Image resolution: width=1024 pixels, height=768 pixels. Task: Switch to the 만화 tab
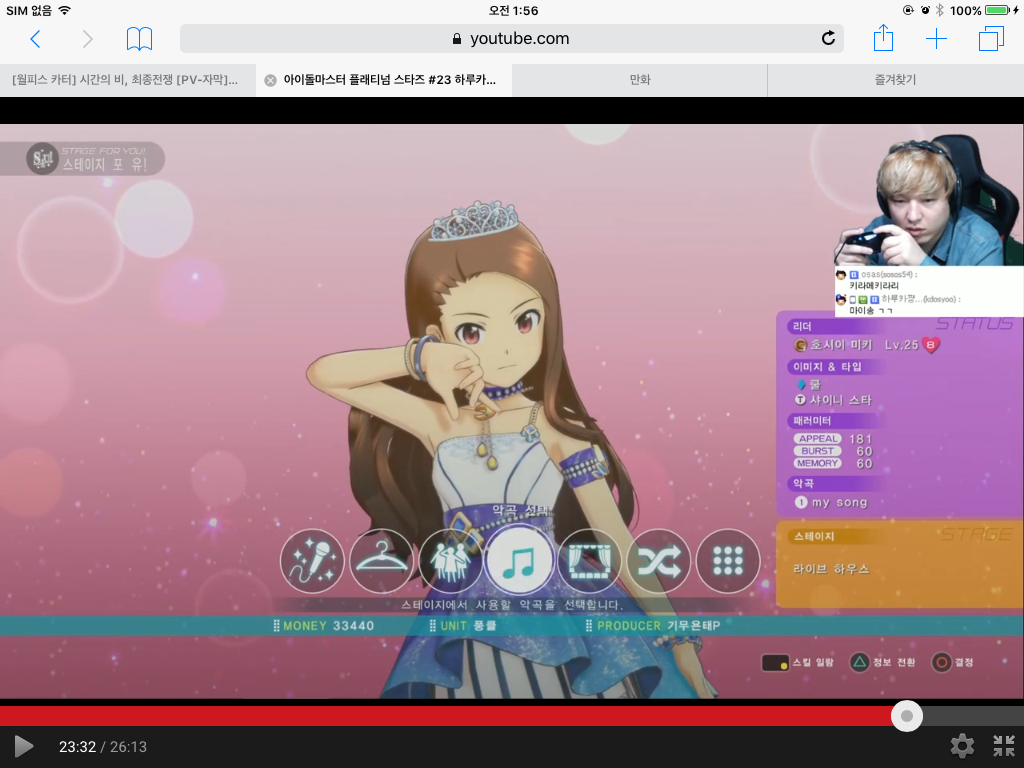[x=639, y=80]
